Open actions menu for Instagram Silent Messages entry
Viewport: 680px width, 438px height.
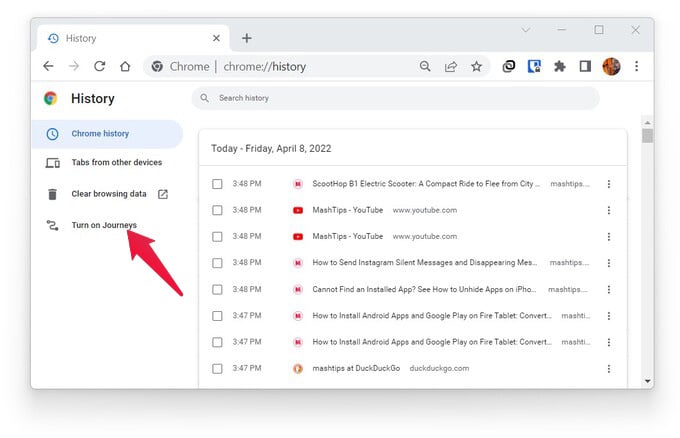(x=609, y=263)
